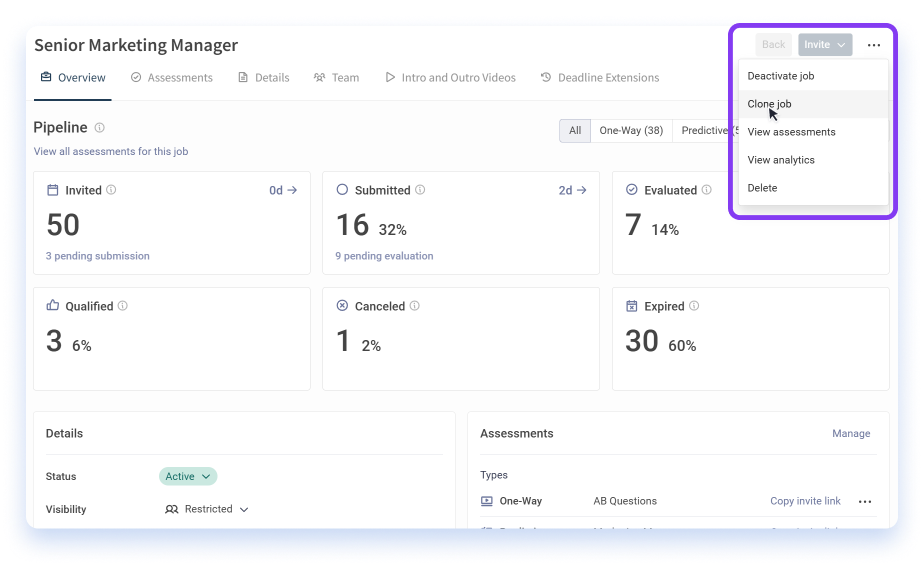Click the Invited calendar icon
This screenshot has width=924, height=563.
tap(52, 190)
